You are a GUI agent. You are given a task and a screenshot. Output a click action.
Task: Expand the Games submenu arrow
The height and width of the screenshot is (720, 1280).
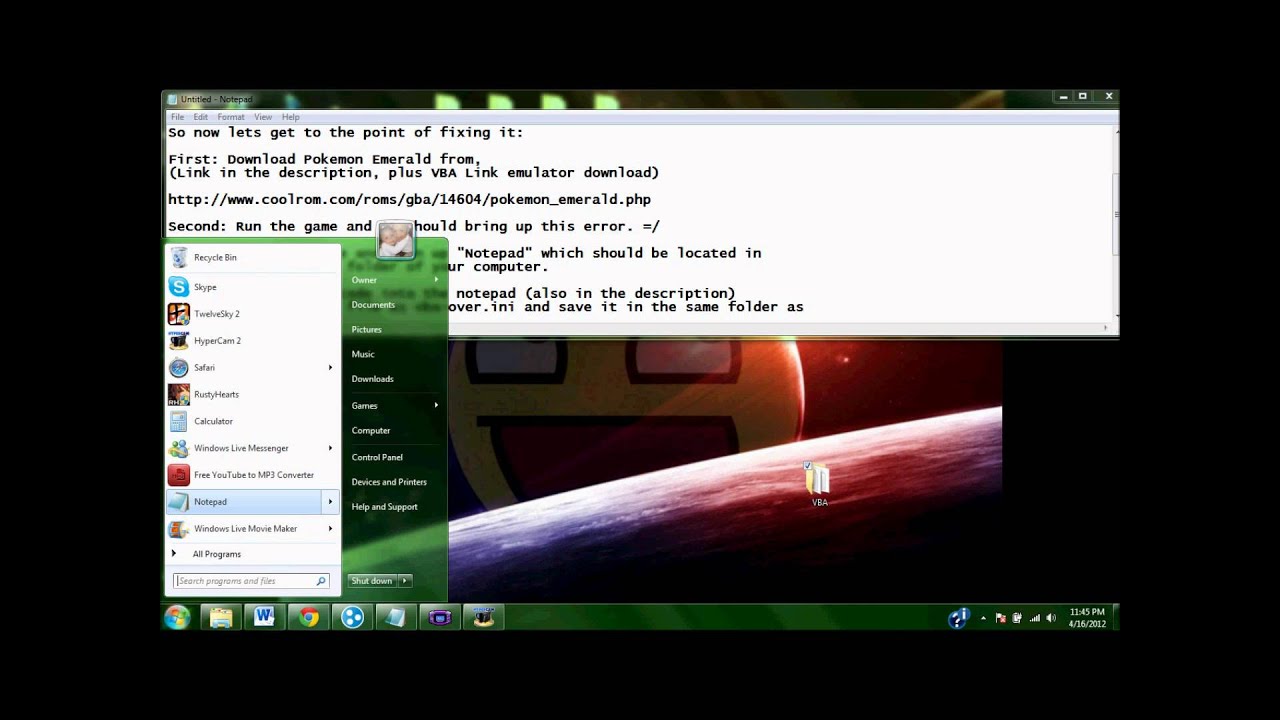[436, 405]
